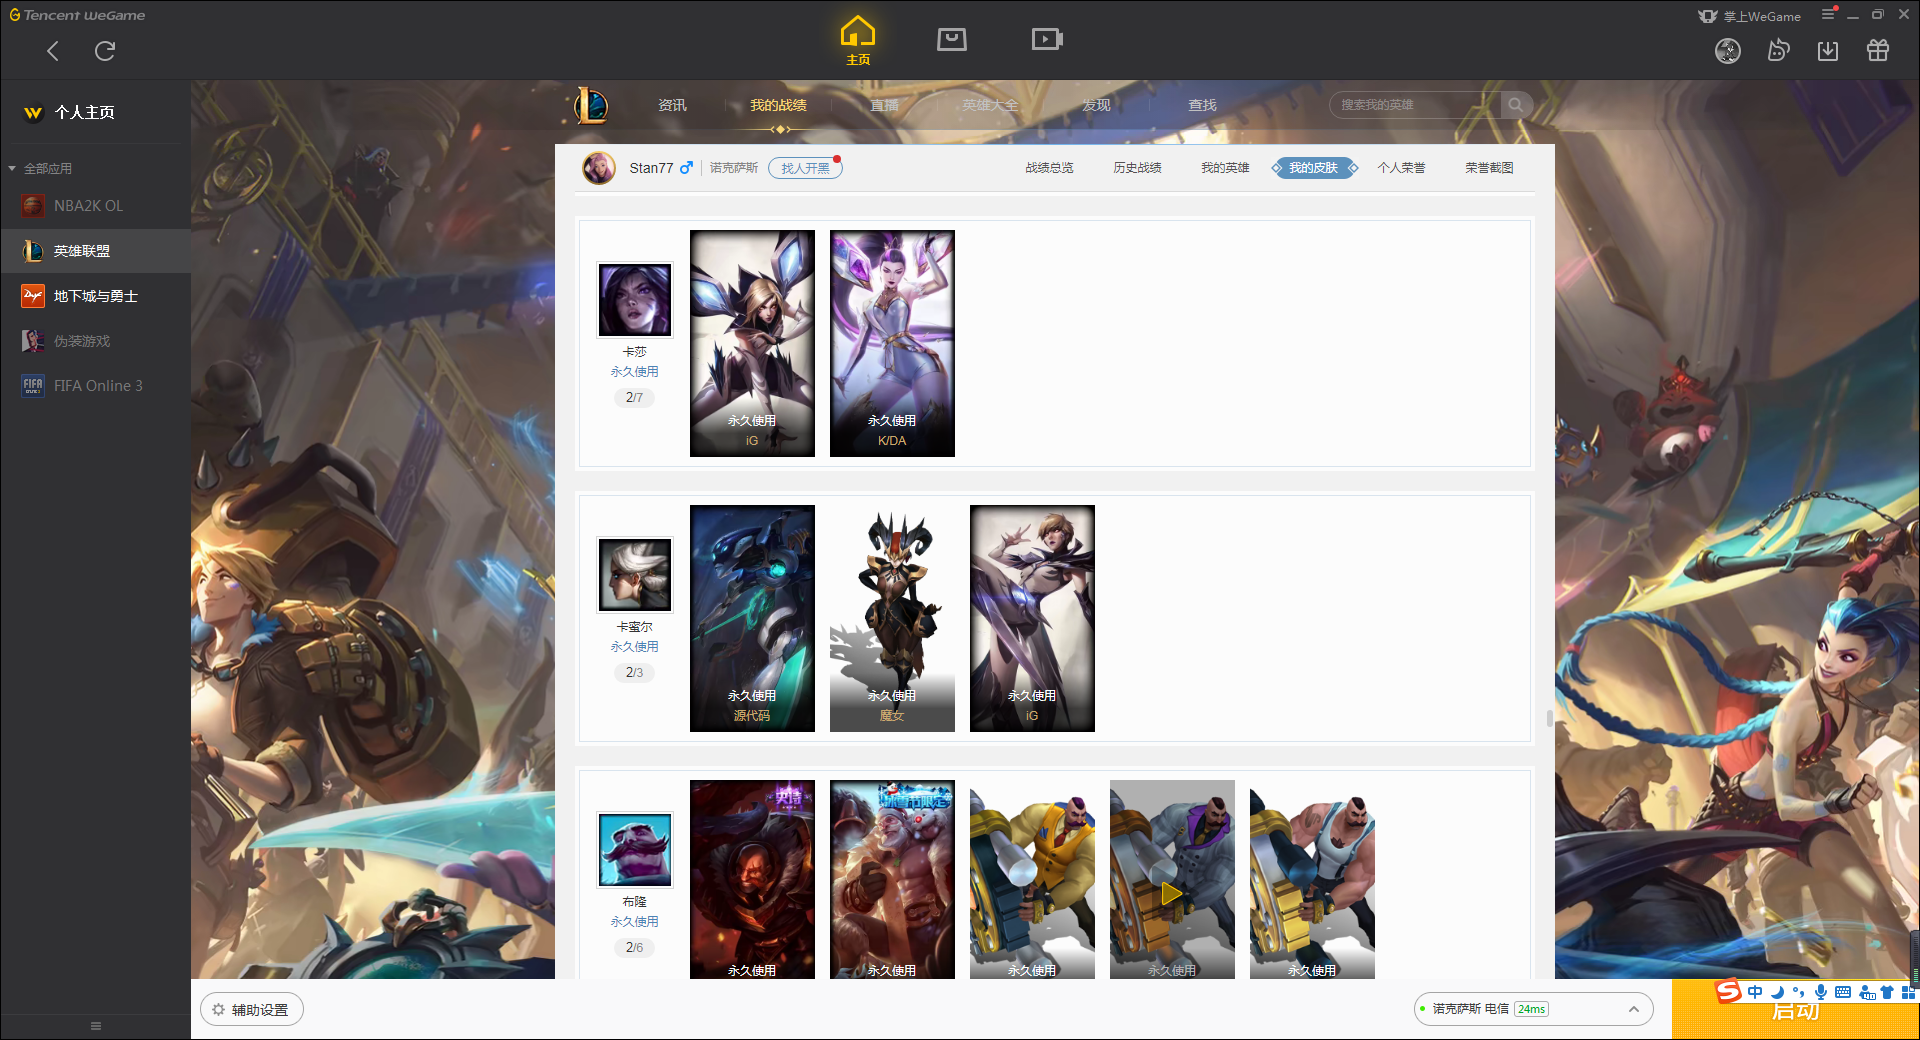Open the ghost mascot assistant icon

1778,50
